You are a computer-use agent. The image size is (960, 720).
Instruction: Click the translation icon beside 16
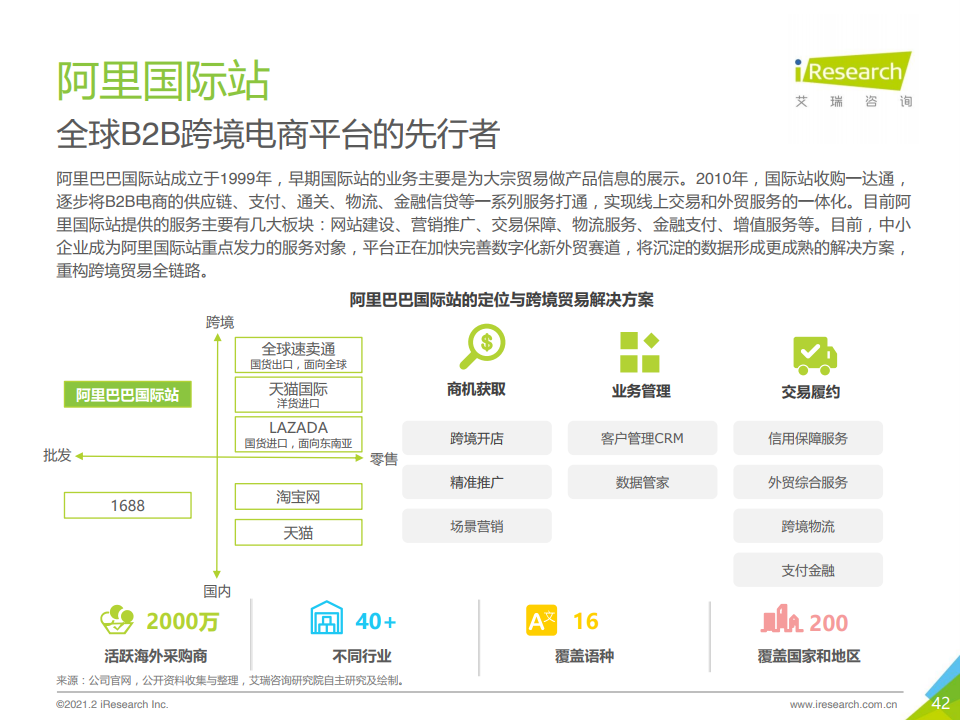click(542, 620)
